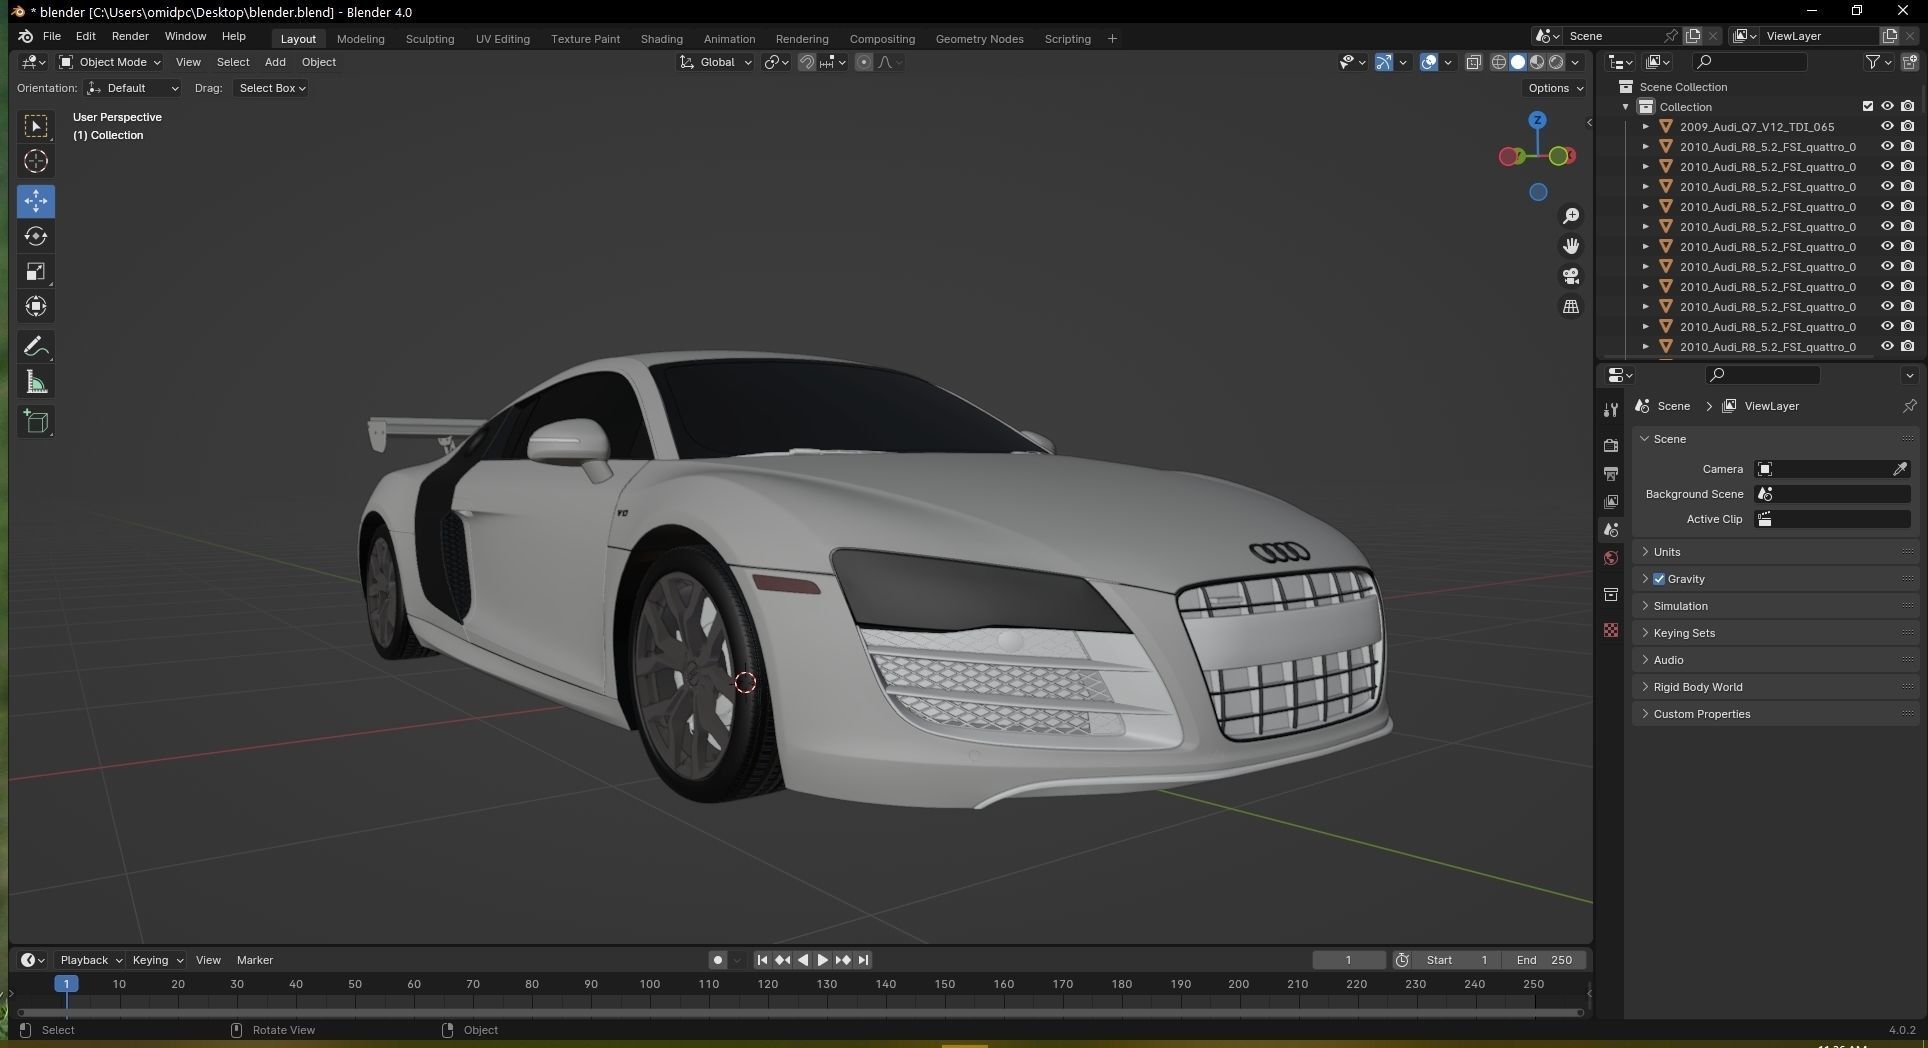
Task: Toggle Collection exclude checkbox in outliner
Action: coord(1867,107)
